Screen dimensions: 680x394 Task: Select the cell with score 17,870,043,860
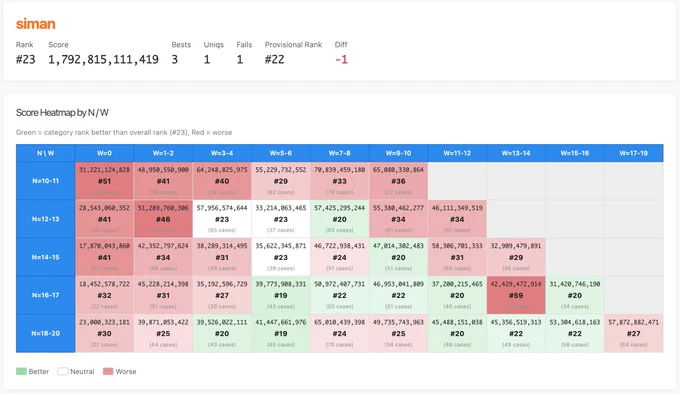105,257
